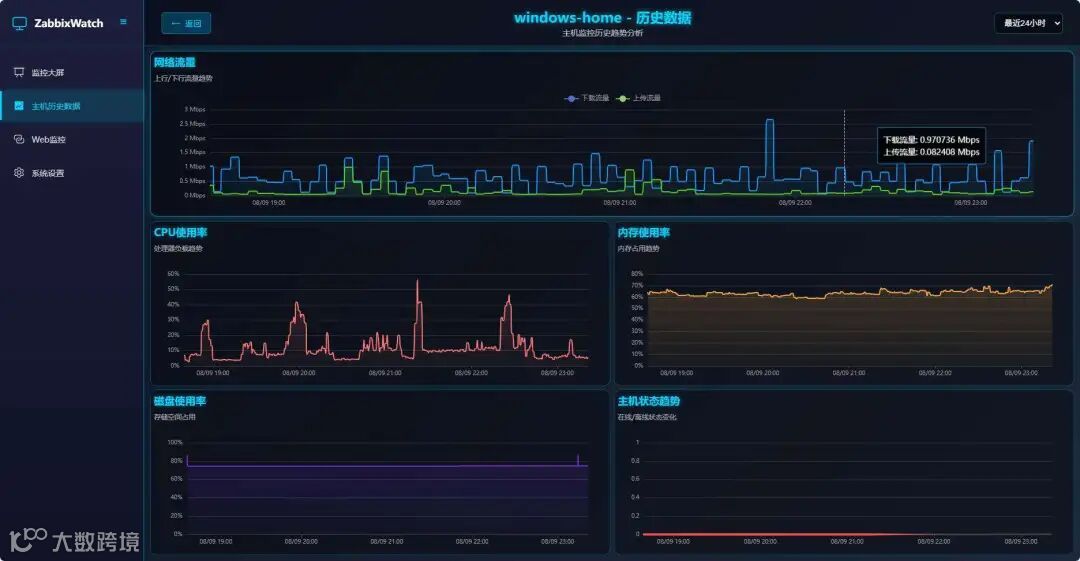Open the 监控大屏 screen icon

click(x=19, y=72)
